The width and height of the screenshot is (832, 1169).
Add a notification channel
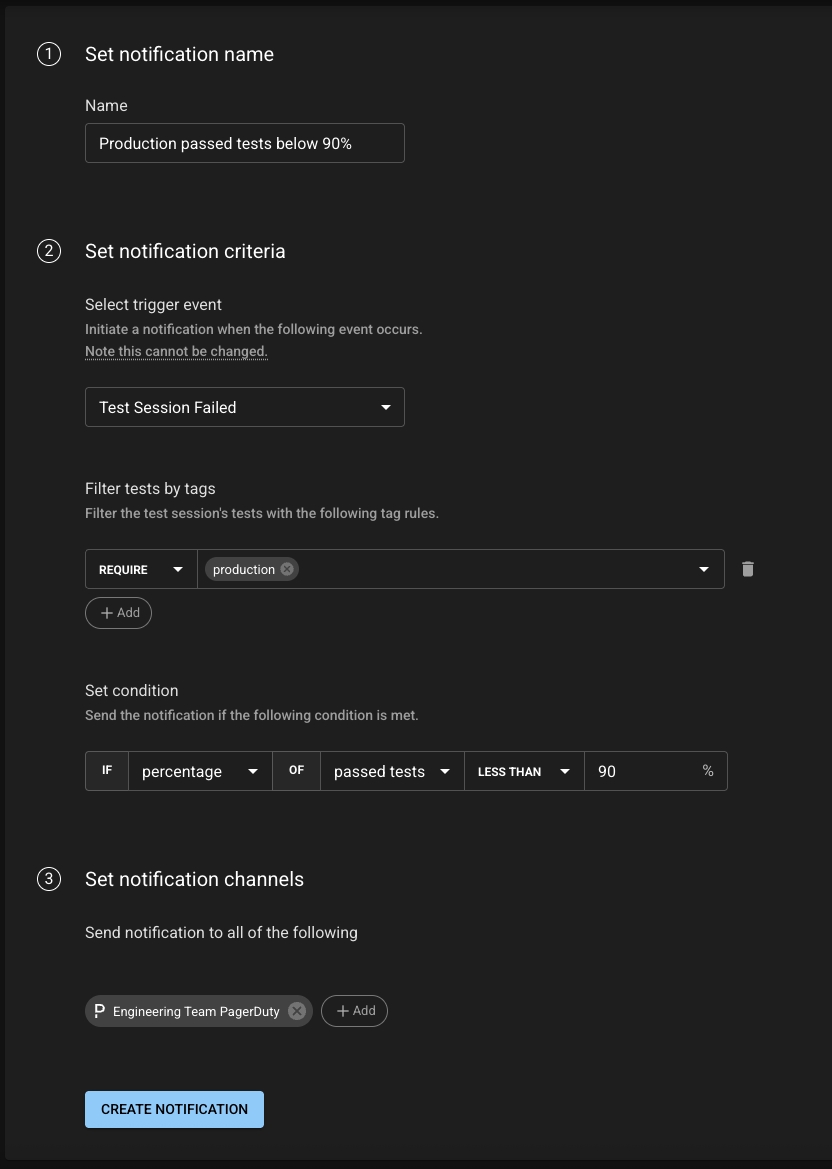click(x=354, y=1011)
